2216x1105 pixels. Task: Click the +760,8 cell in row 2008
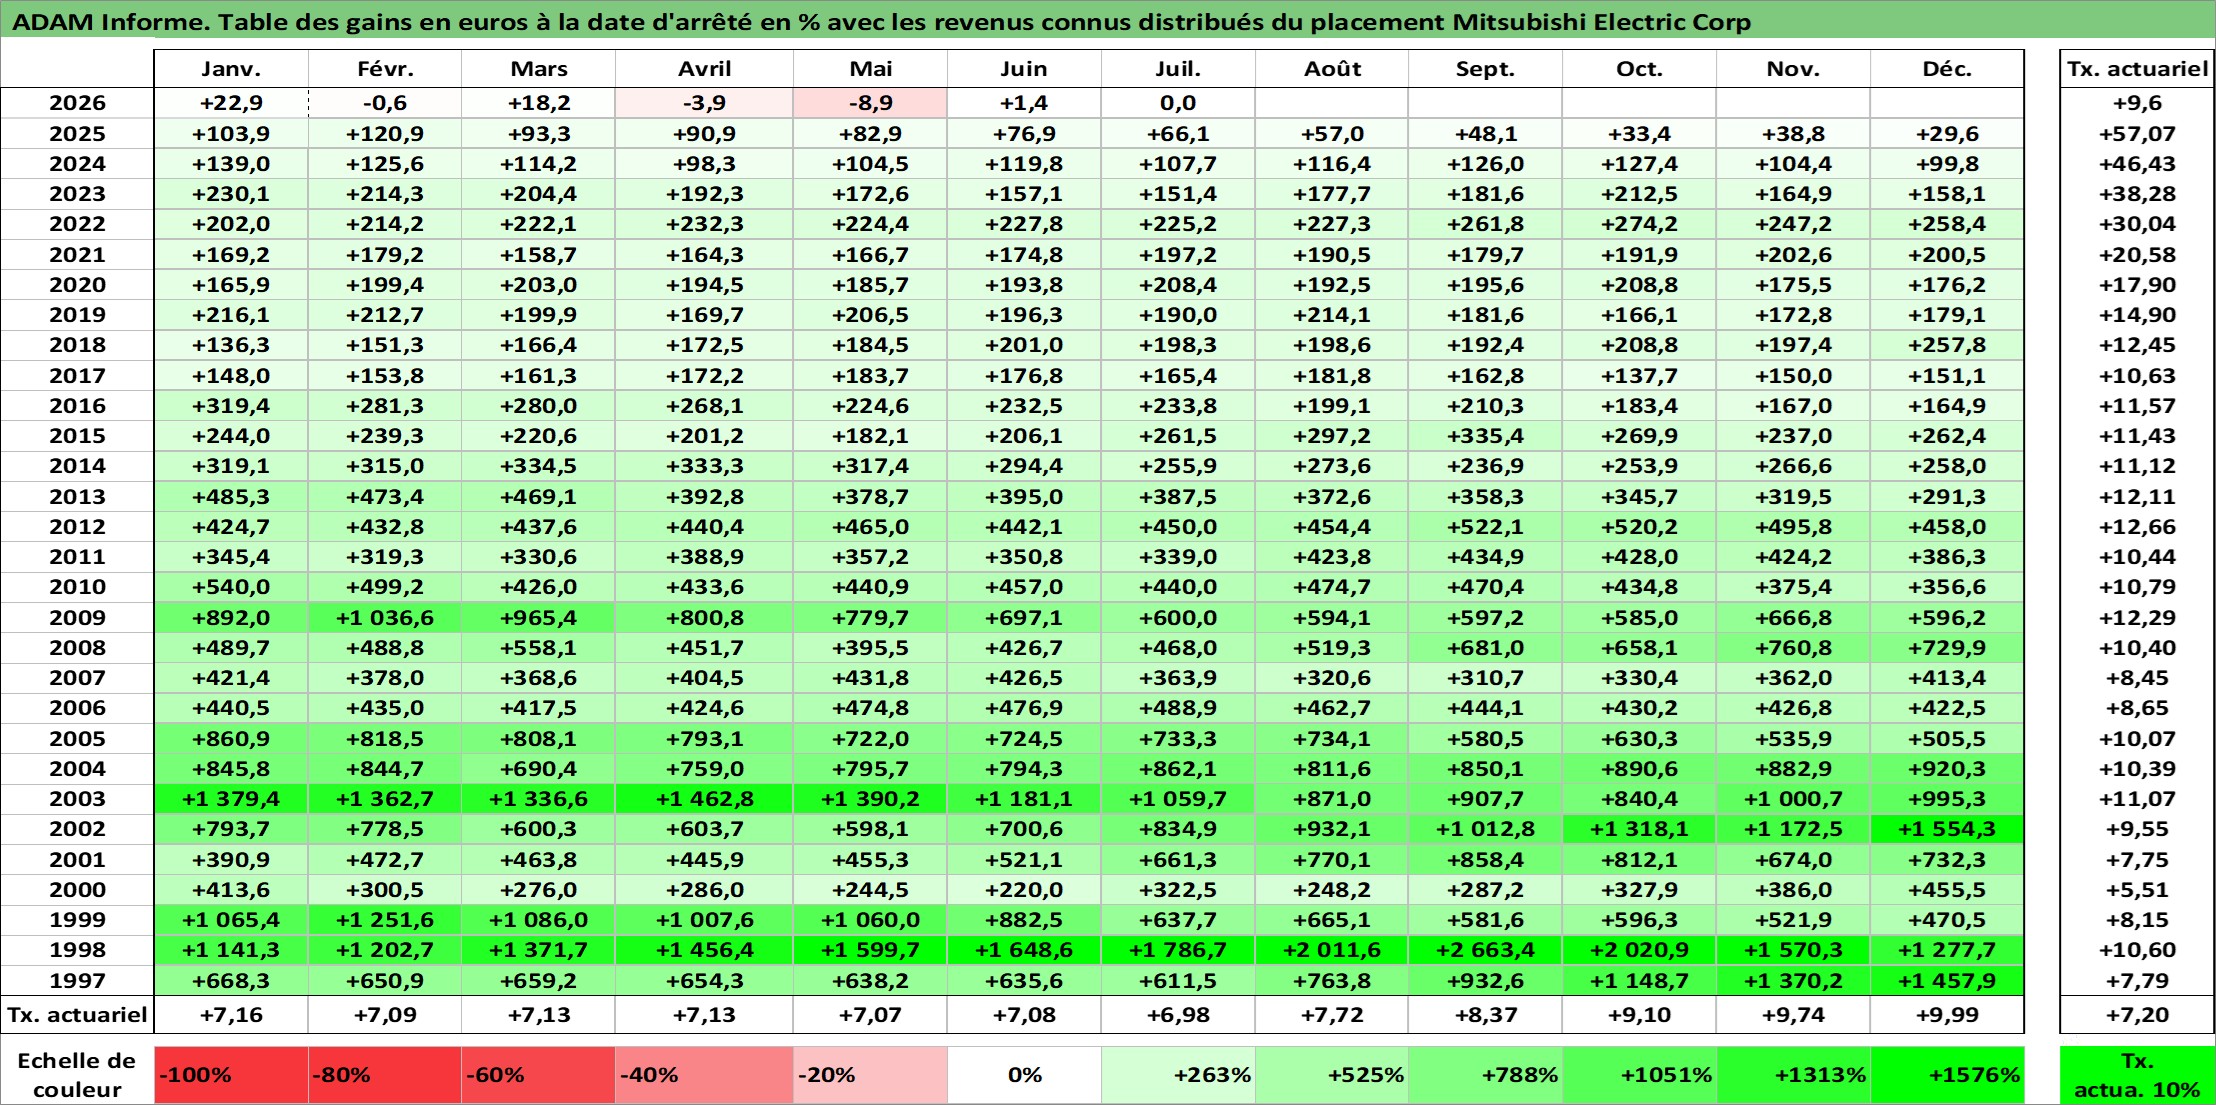(x=1793, y=648)
